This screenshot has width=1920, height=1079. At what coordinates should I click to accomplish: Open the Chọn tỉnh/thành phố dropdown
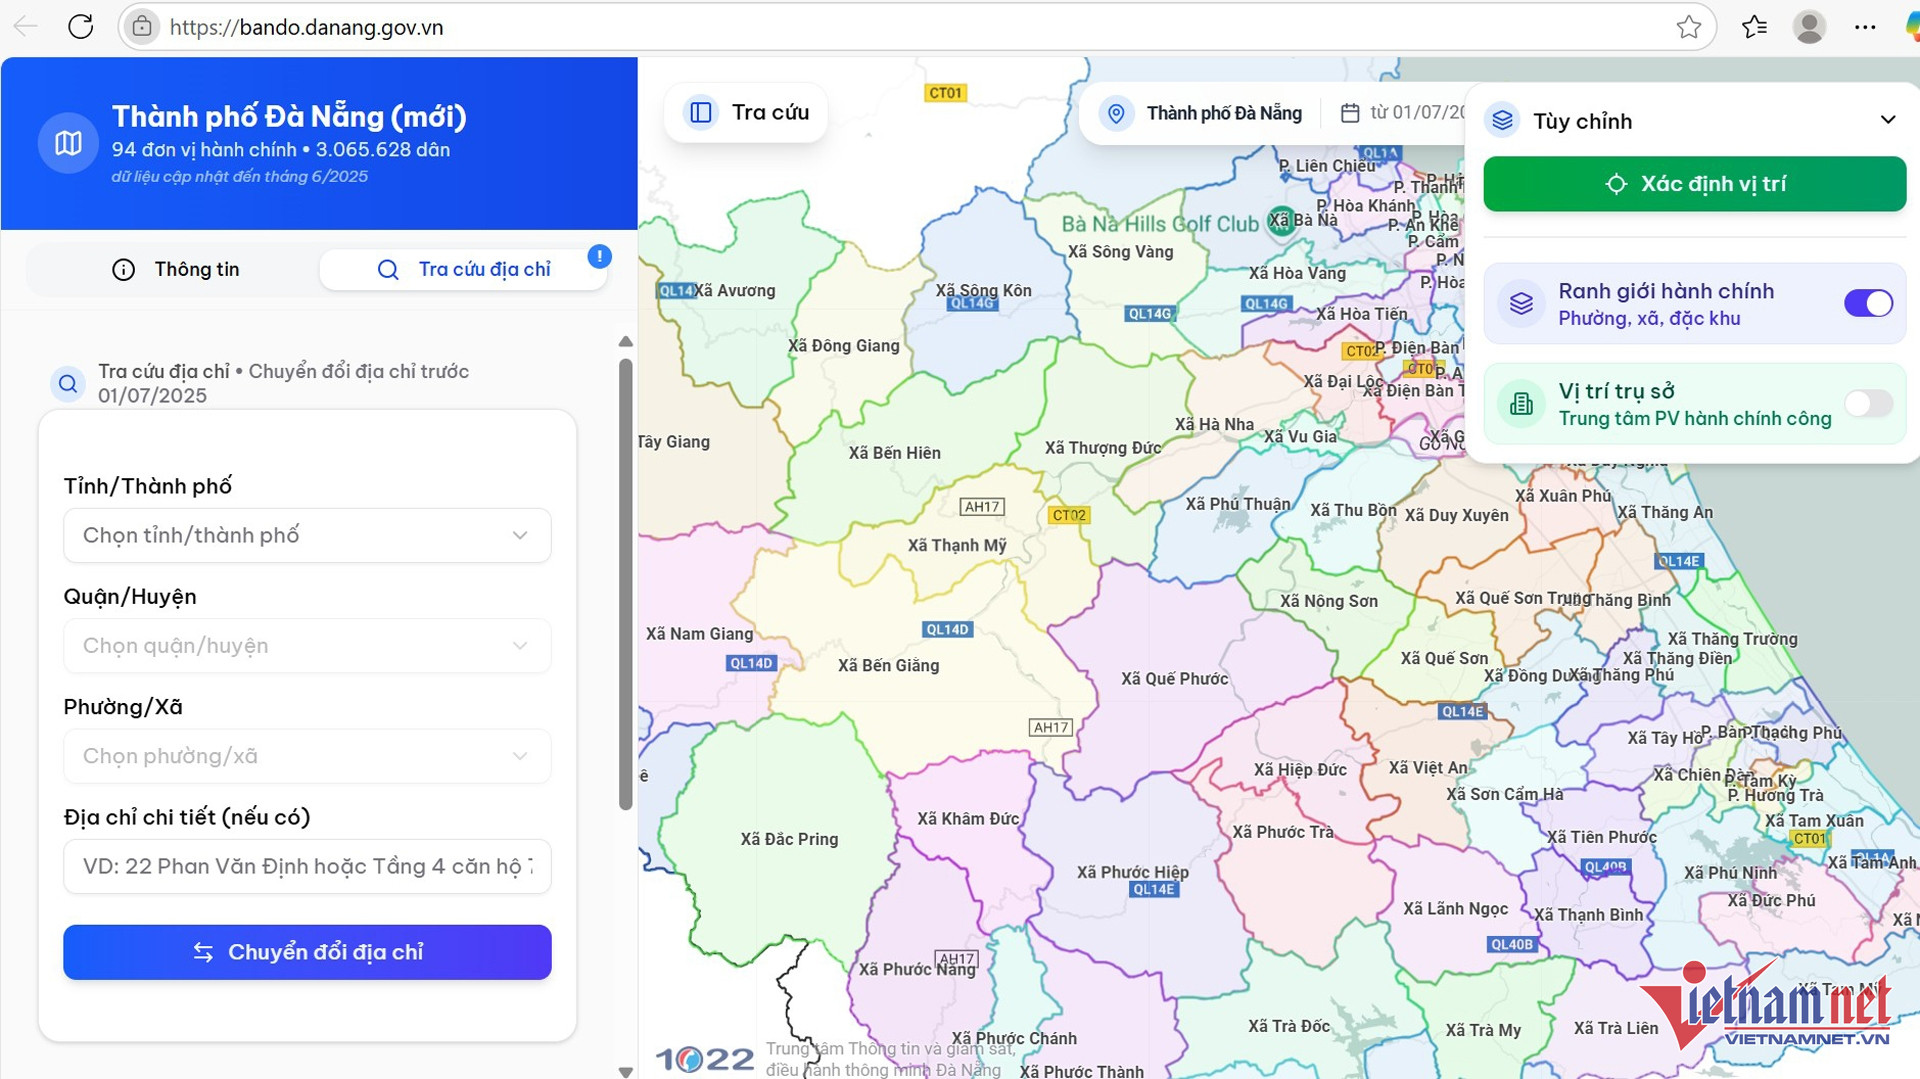point(307,535)
